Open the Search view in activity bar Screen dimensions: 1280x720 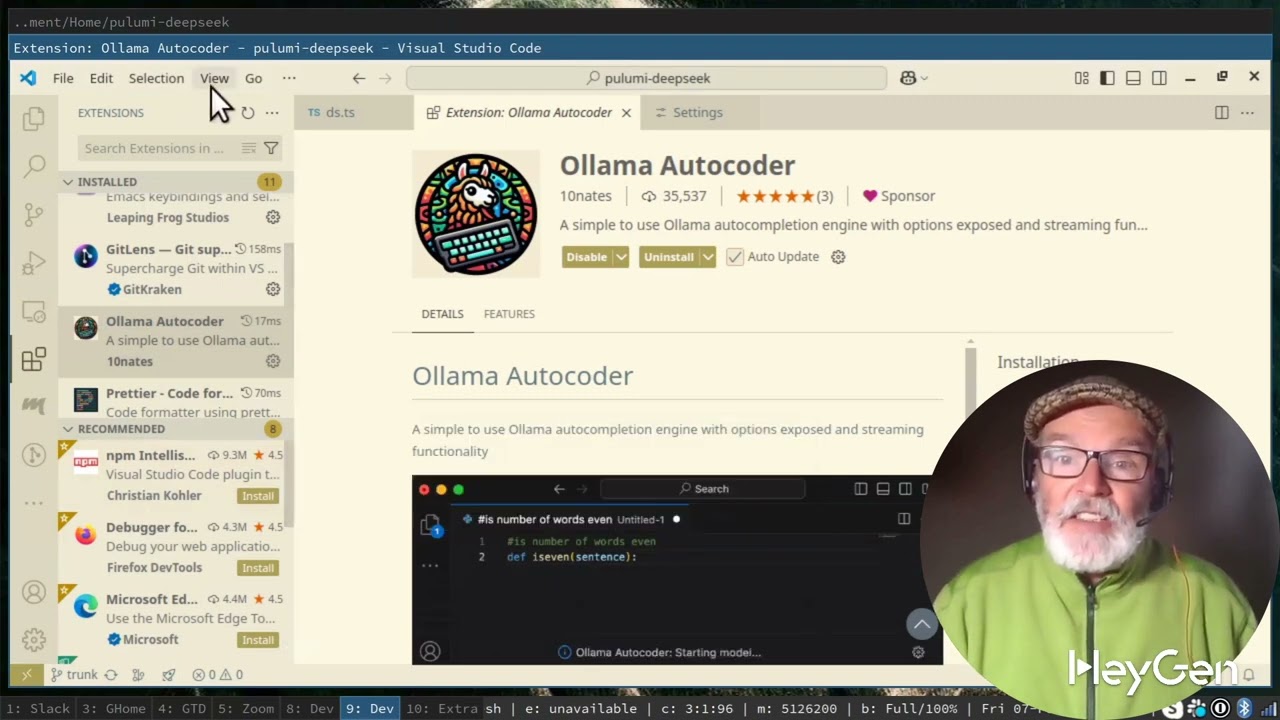pos(34,166)
